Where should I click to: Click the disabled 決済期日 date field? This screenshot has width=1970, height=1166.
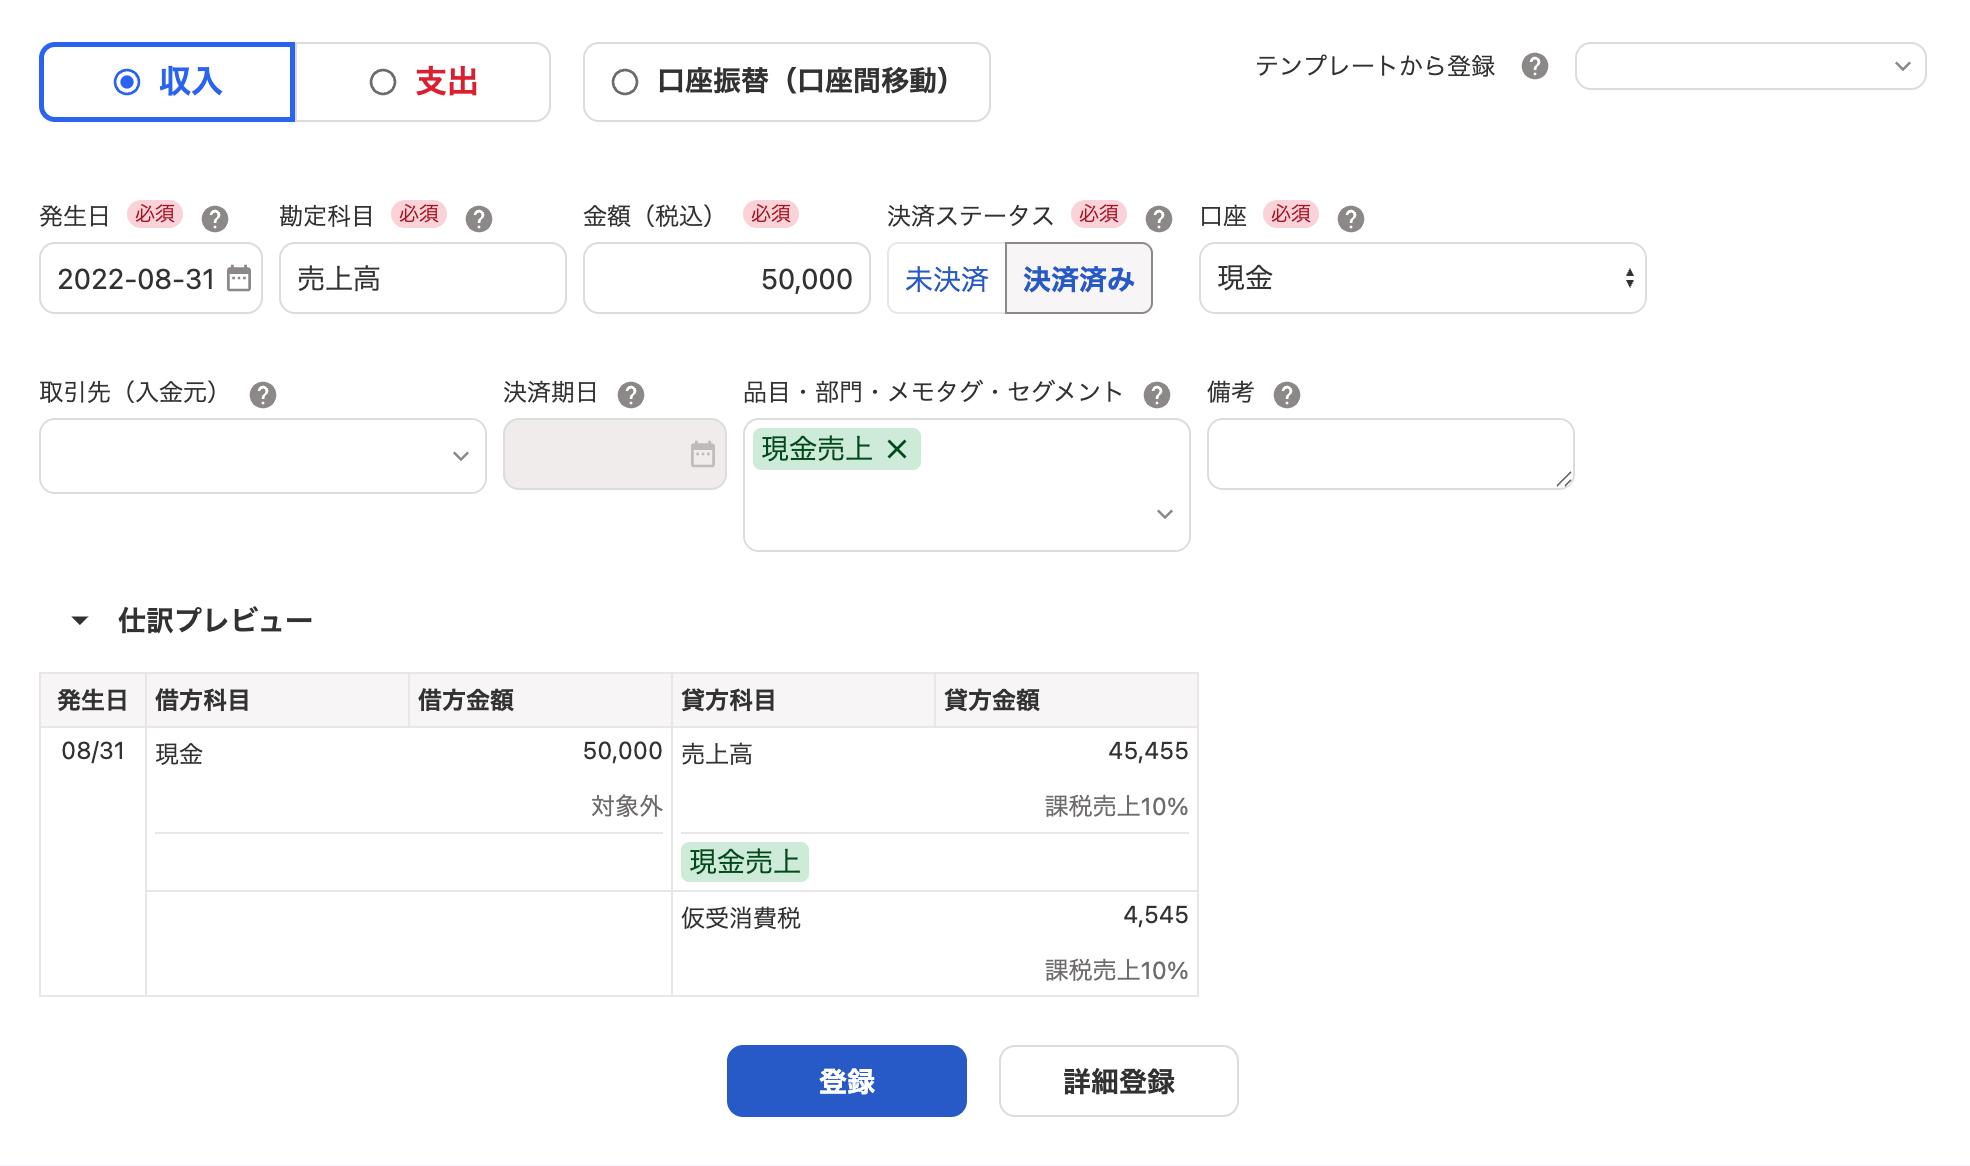coord(615,454)
